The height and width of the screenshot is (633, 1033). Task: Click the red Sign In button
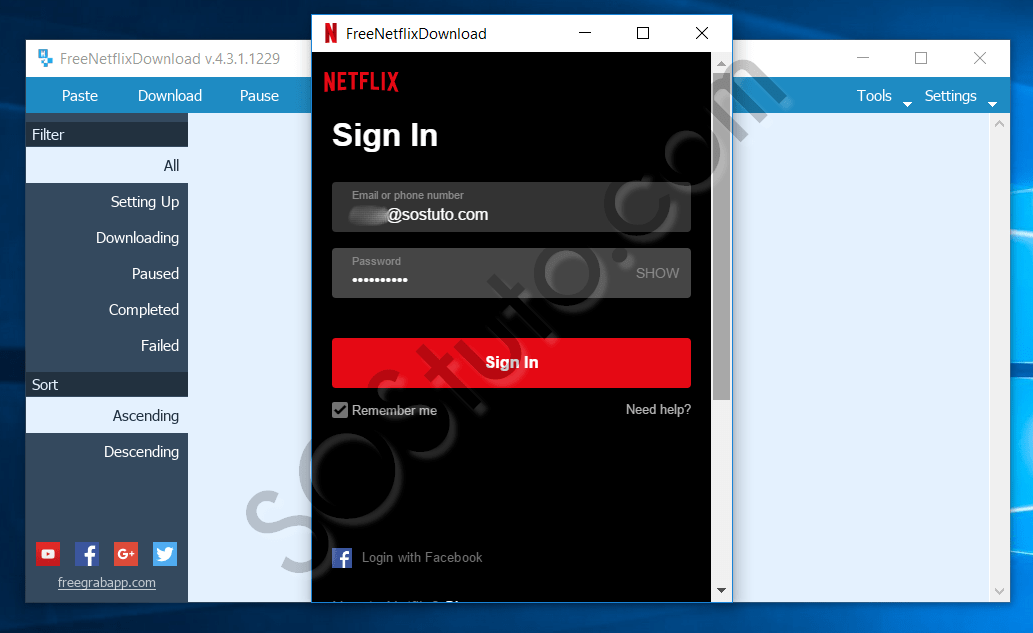(x=511, y=362)
